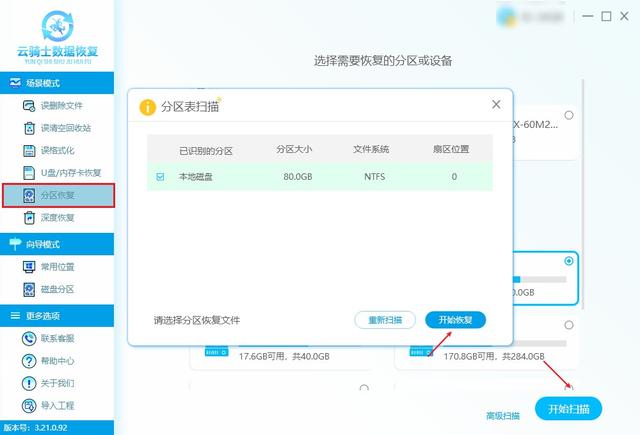Choose 误格式化 menu label
Screen dimensions: 640x435
click(x=57, y=151)
